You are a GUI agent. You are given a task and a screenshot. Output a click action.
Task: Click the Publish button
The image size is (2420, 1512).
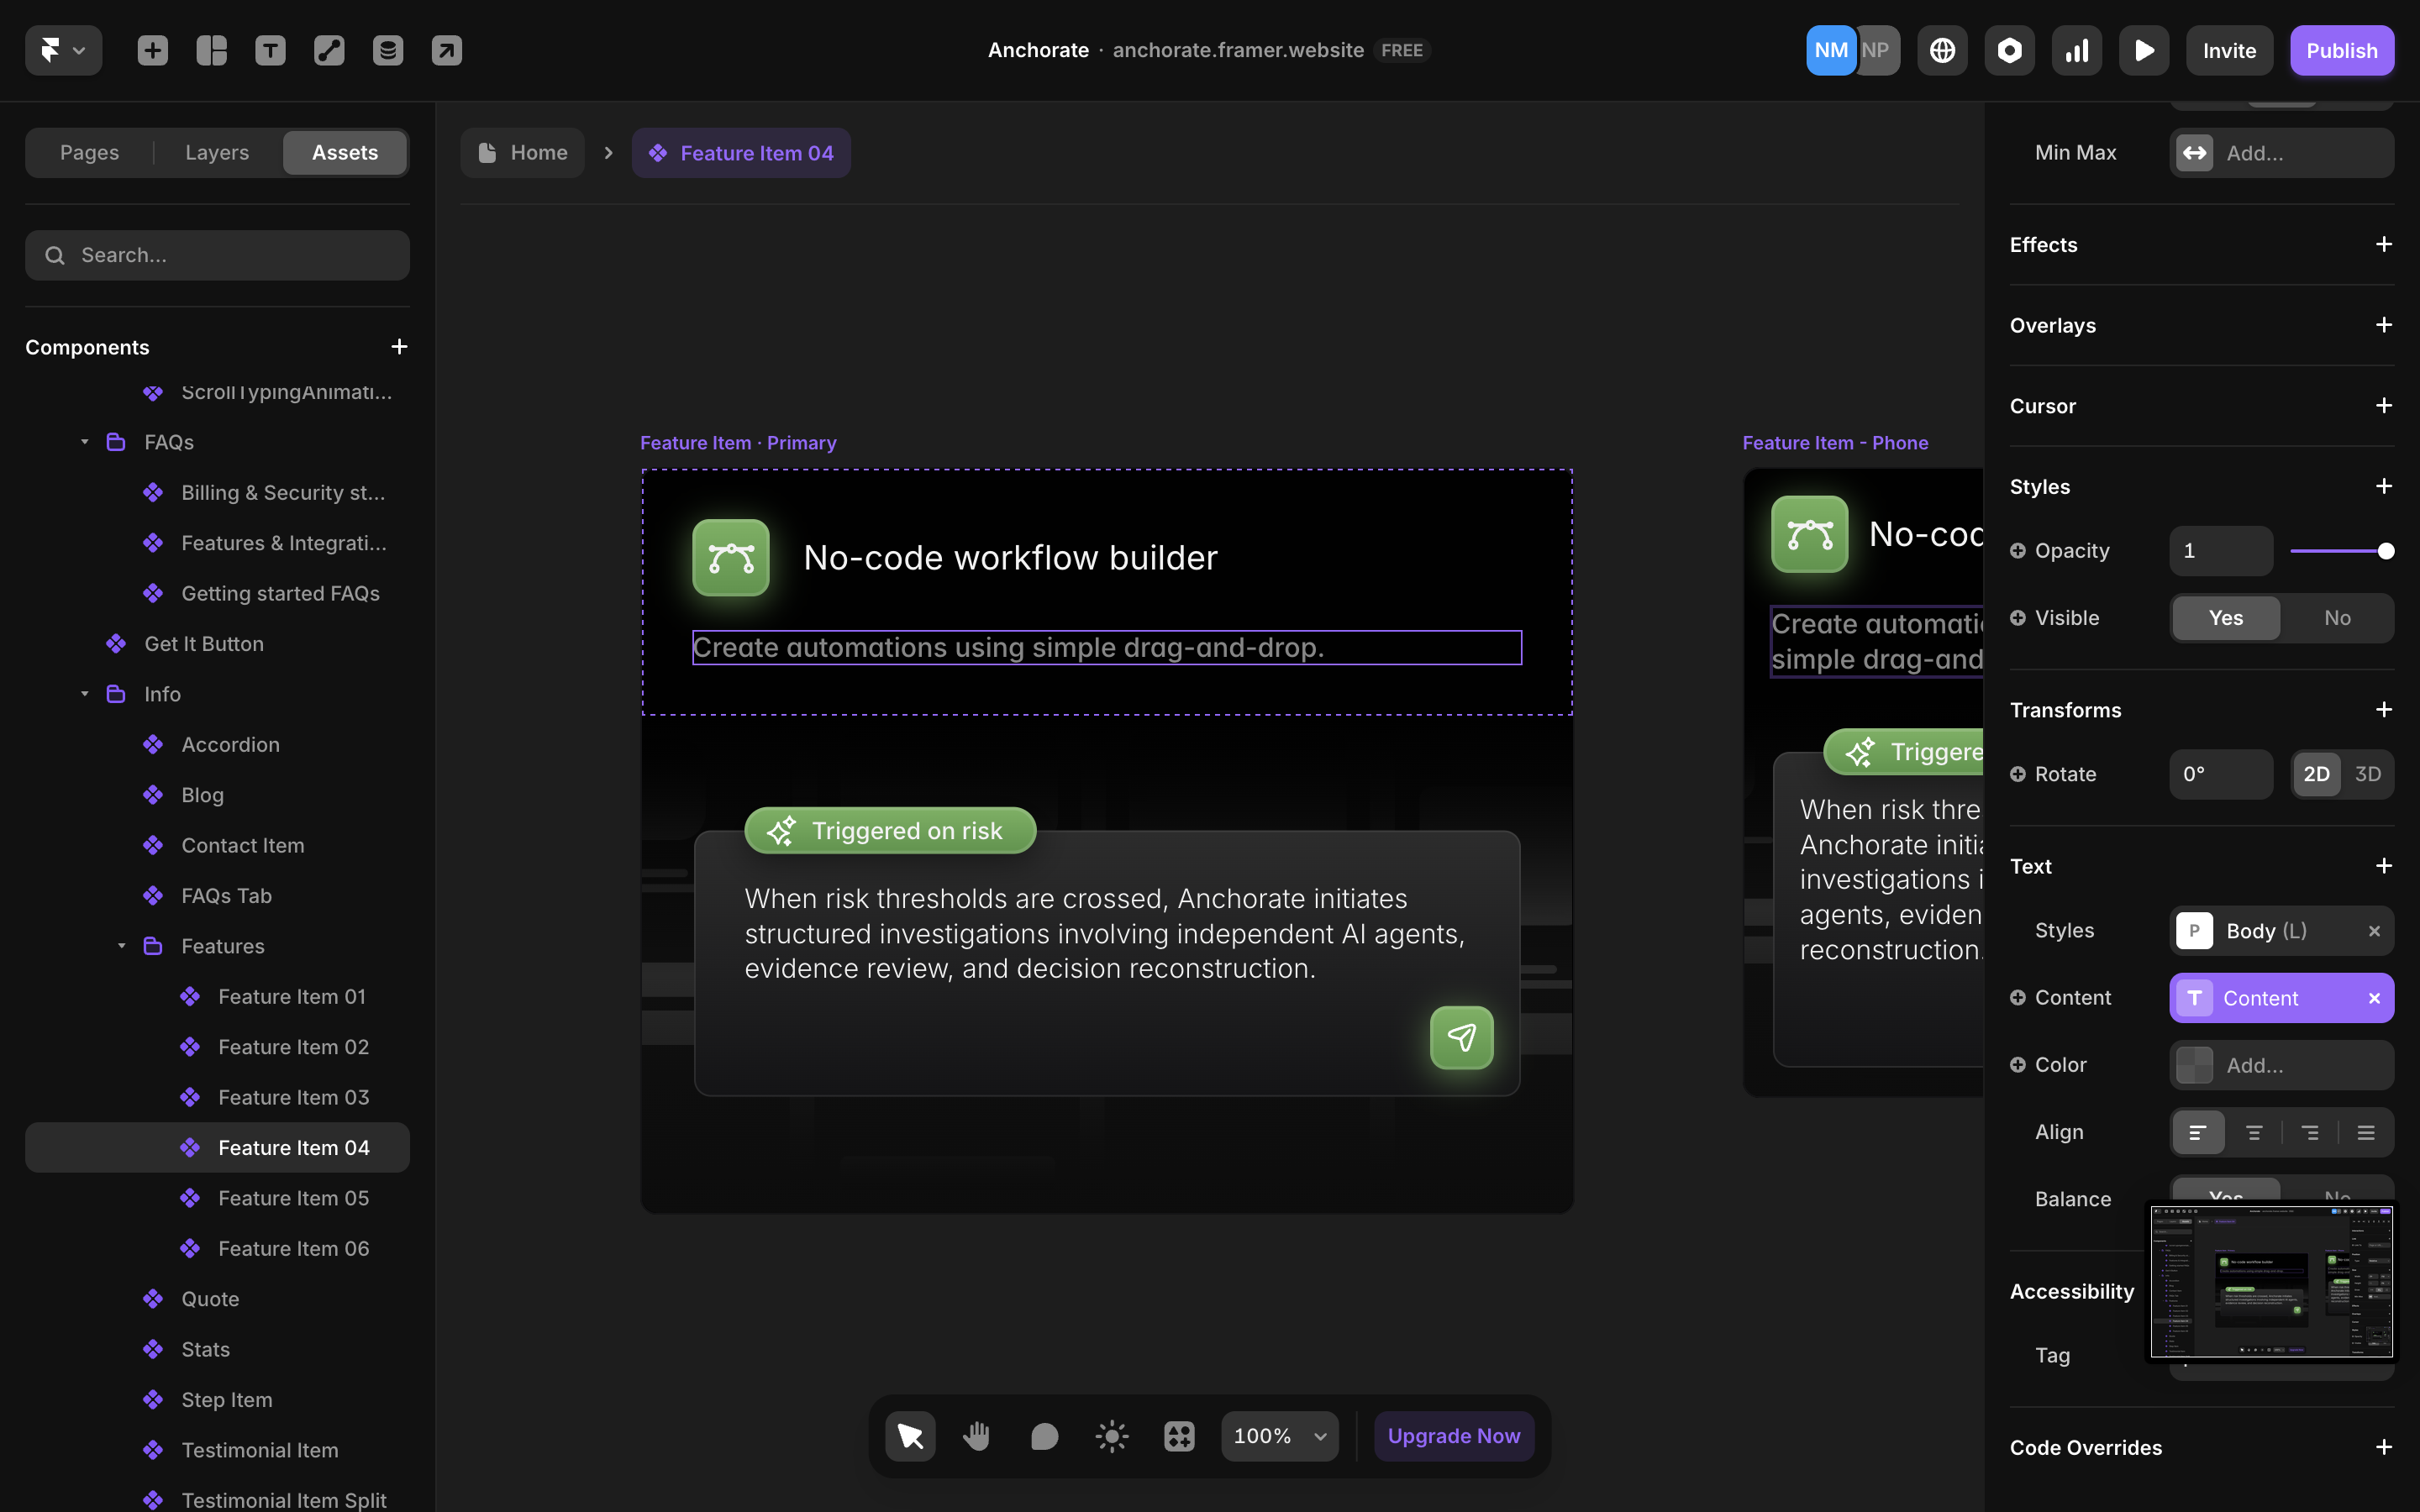2342,50
